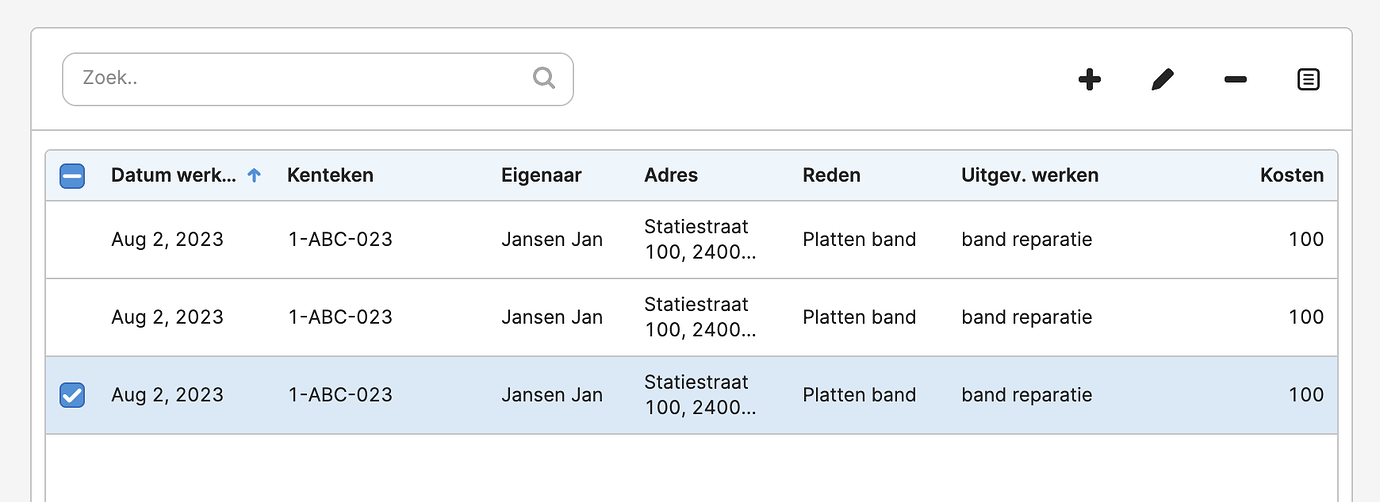Click the pencil edit icon
The image size is (1380, 502).
click(x=1162, y=80)
